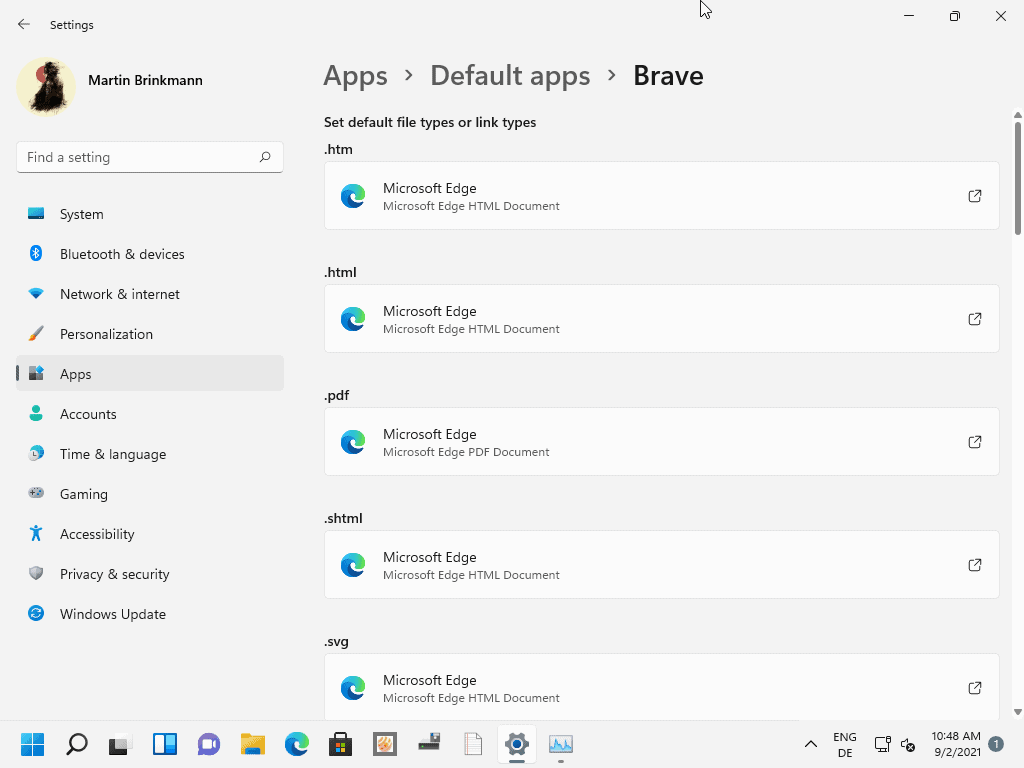Click the back arrow in Settings
Image resolution: width=1024 pixels, height=768 pixels.
[22, 24]
